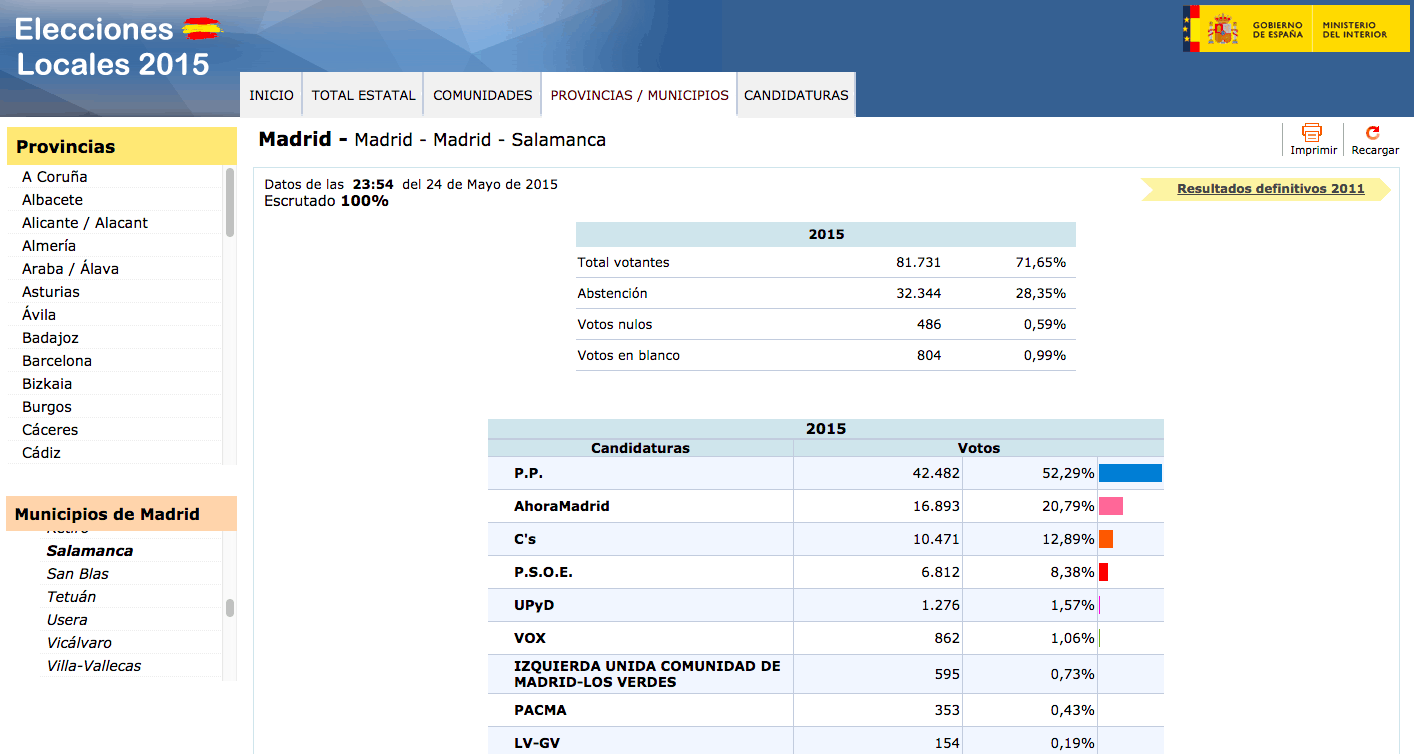The width and height of the screenshot is (1414, 754).
Task: Select Cáceres from the province list
Action: [50, 430]
